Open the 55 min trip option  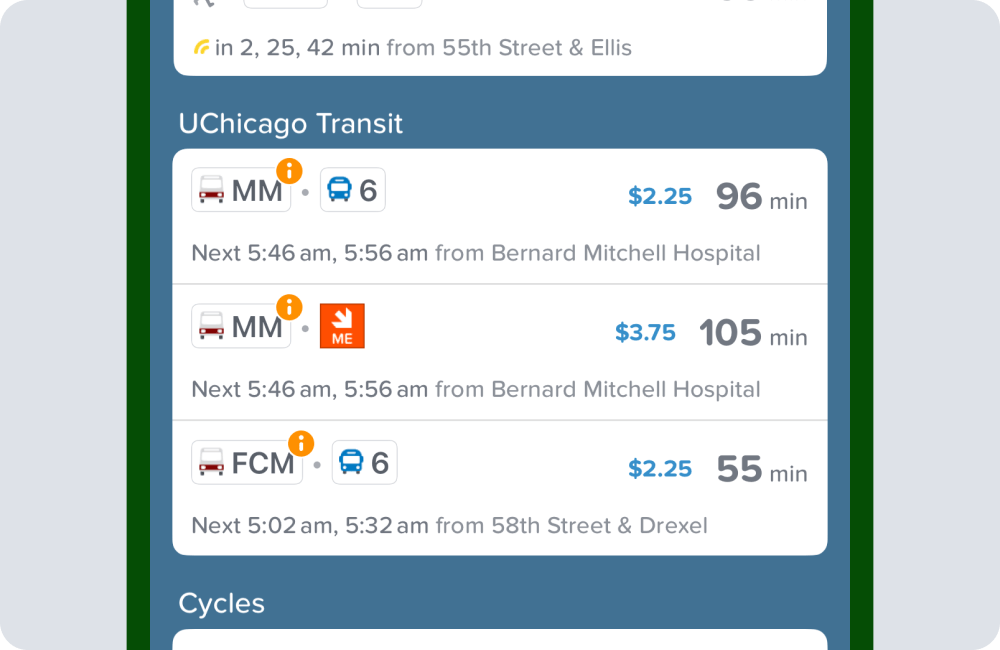click(x=500, y=488)
